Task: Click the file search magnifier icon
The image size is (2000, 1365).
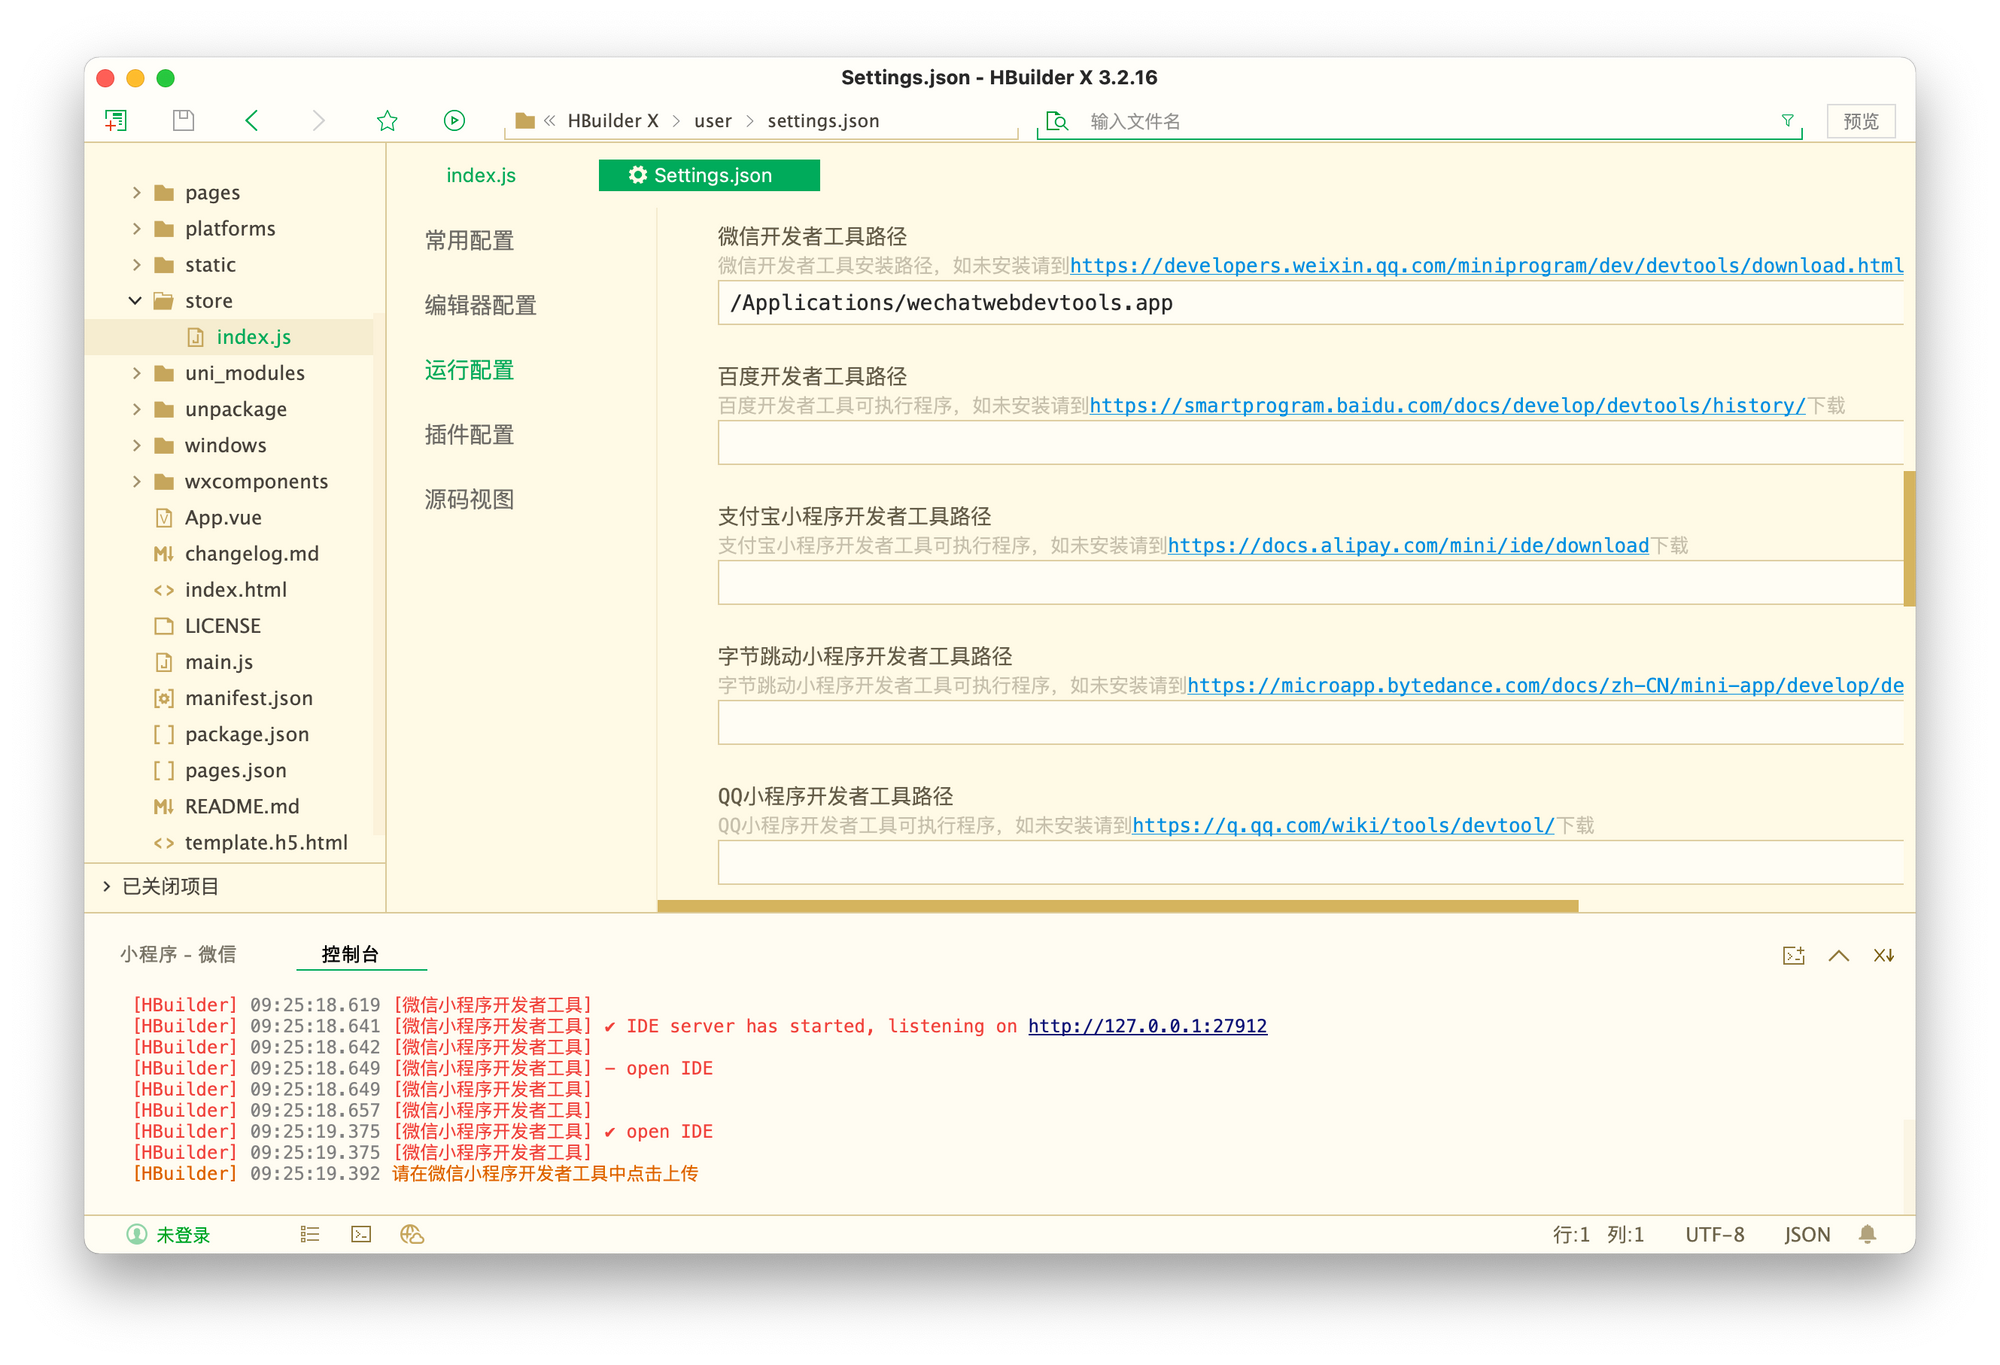Action: (x=1057, y=121)
